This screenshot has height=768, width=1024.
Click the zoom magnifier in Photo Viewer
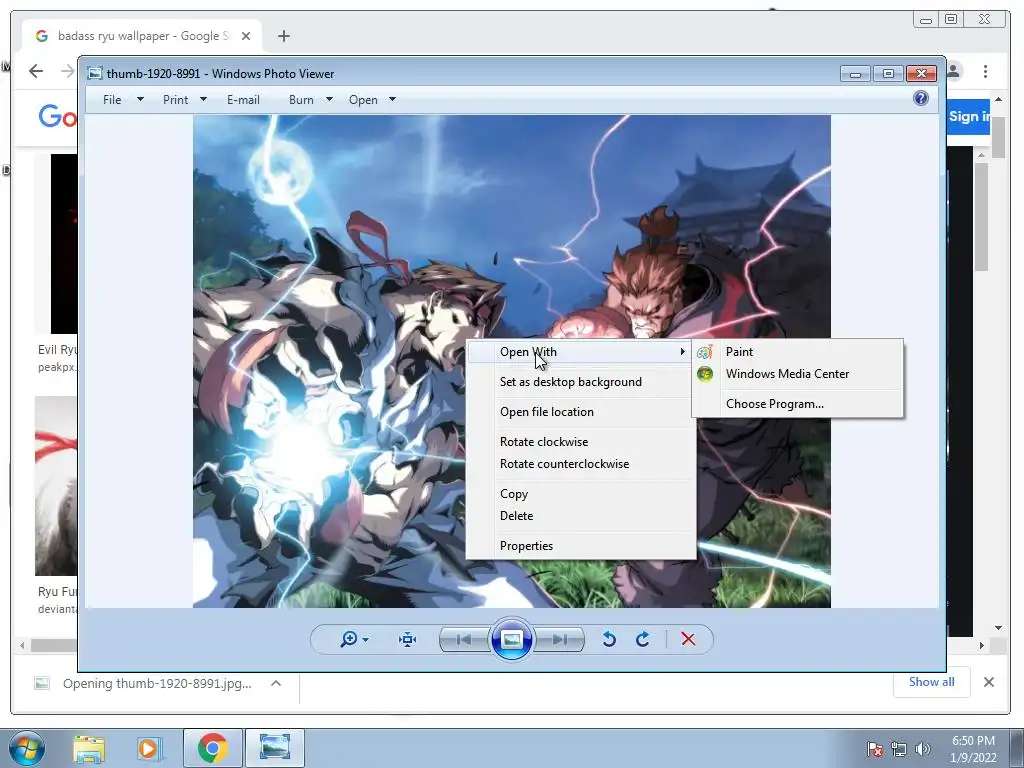[349, 639]
